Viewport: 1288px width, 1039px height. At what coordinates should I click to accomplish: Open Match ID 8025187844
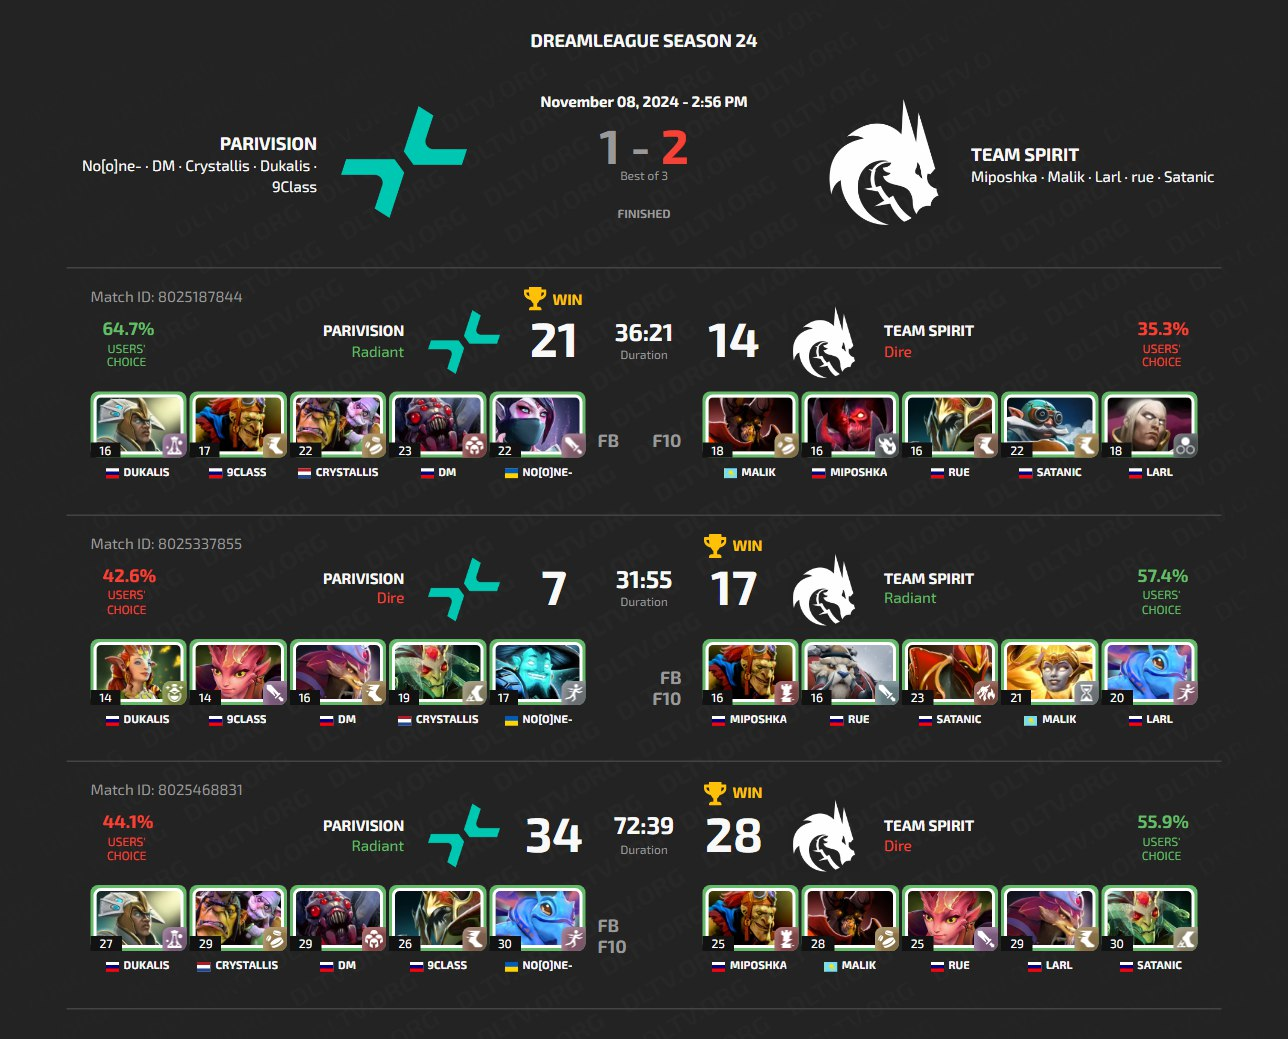[166, 297]
